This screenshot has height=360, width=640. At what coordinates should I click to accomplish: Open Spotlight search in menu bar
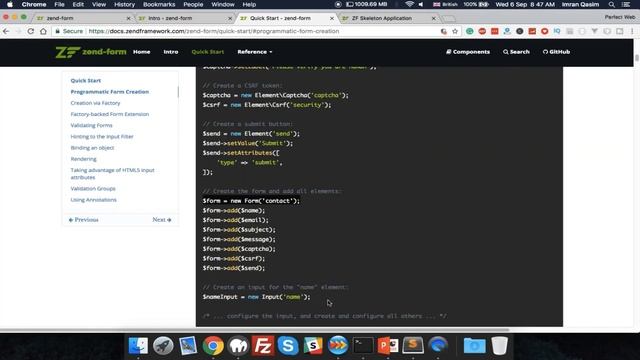611,4
